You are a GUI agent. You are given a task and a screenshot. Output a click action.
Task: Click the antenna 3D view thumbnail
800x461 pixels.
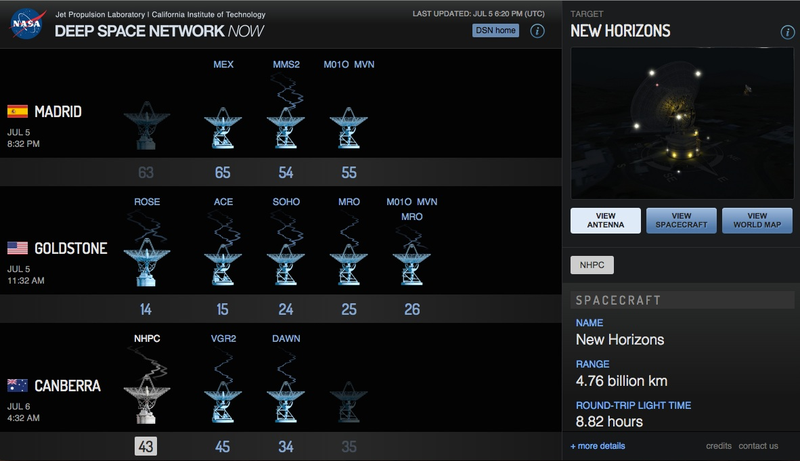coord(682,123)
